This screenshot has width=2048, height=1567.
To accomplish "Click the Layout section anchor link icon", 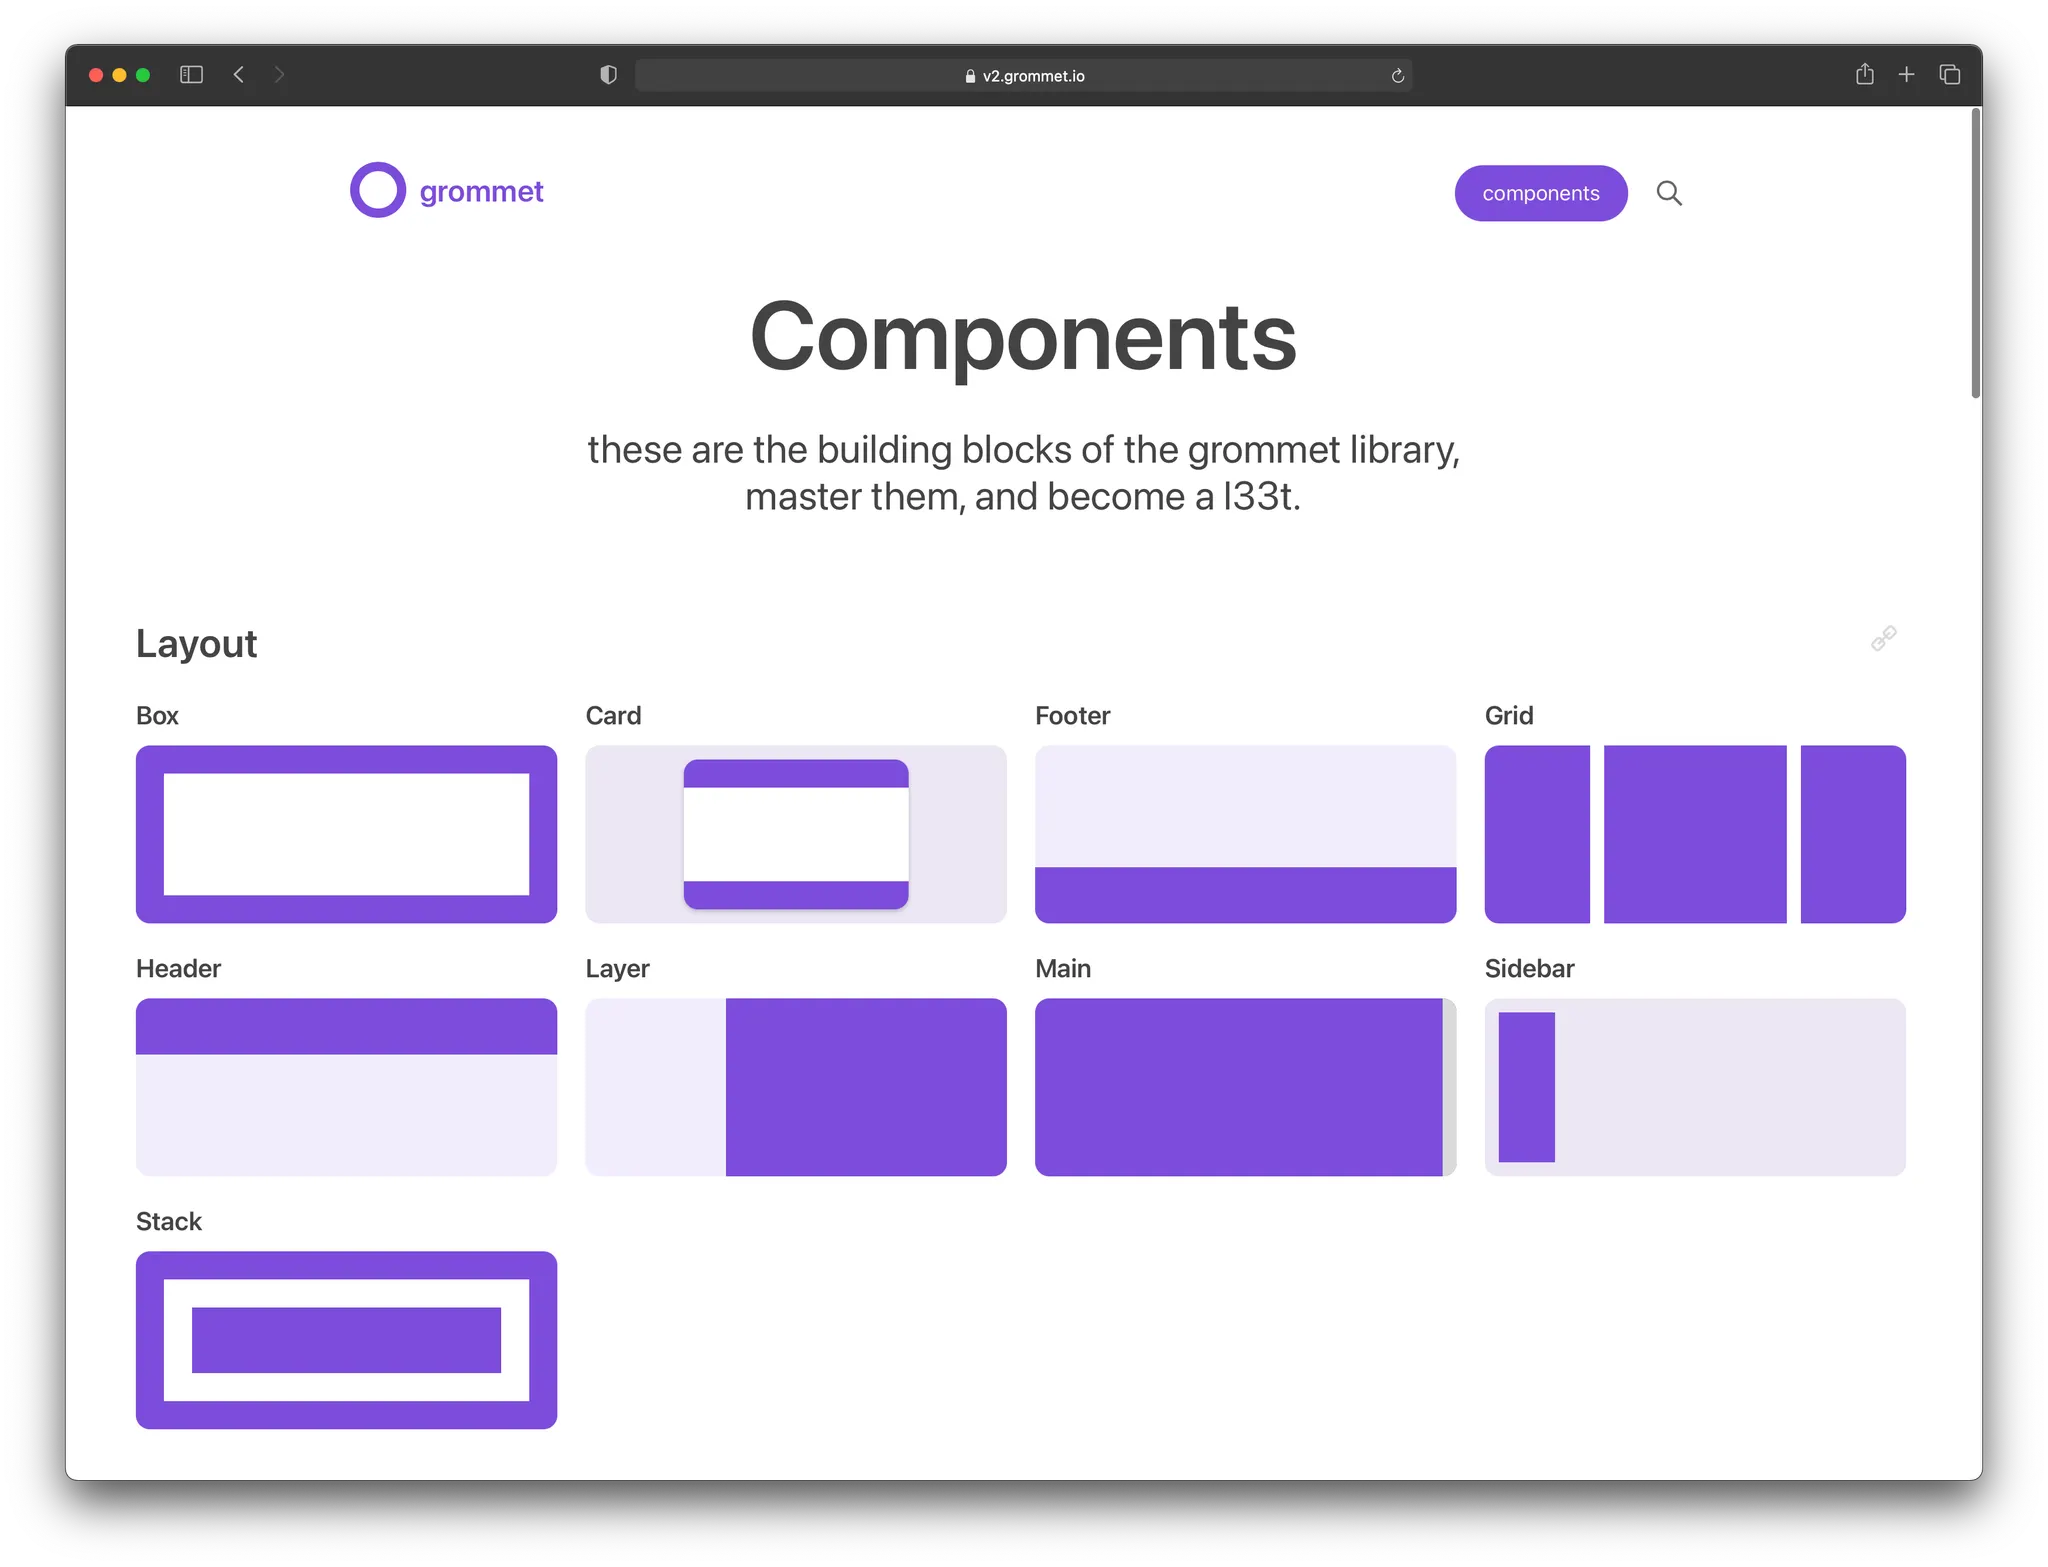I will pyautogui.click(x=1883, y=639).
